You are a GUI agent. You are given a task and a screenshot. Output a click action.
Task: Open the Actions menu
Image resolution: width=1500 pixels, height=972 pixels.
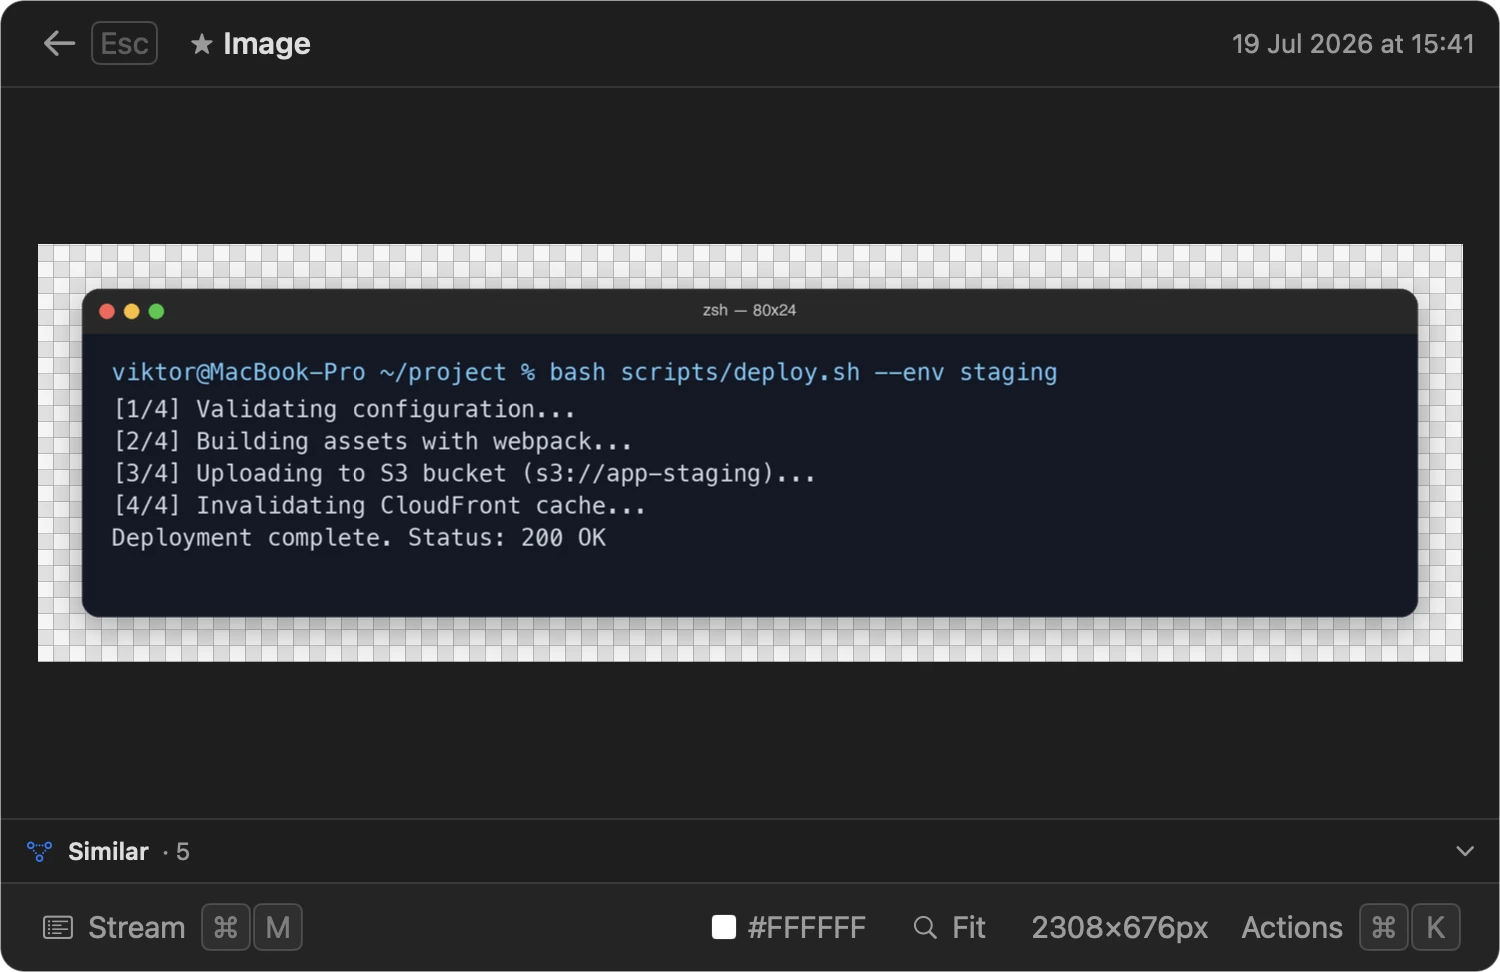point(1292,928)
